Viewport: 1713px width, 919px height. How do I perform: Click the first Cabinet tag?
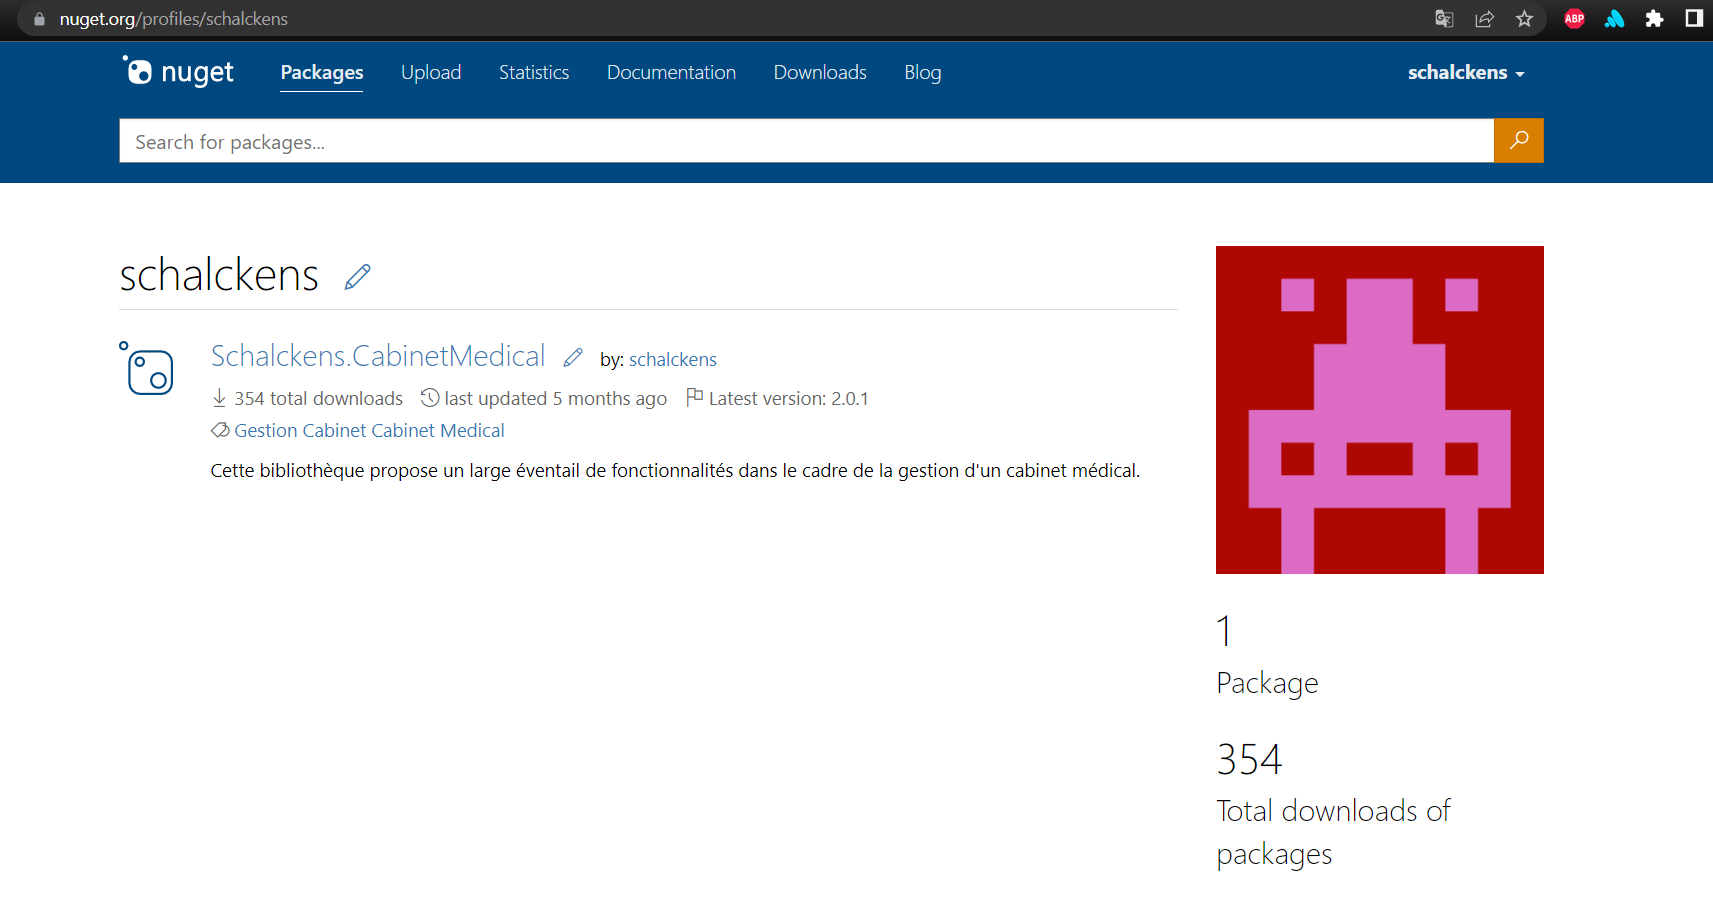[x=334, y=430]
